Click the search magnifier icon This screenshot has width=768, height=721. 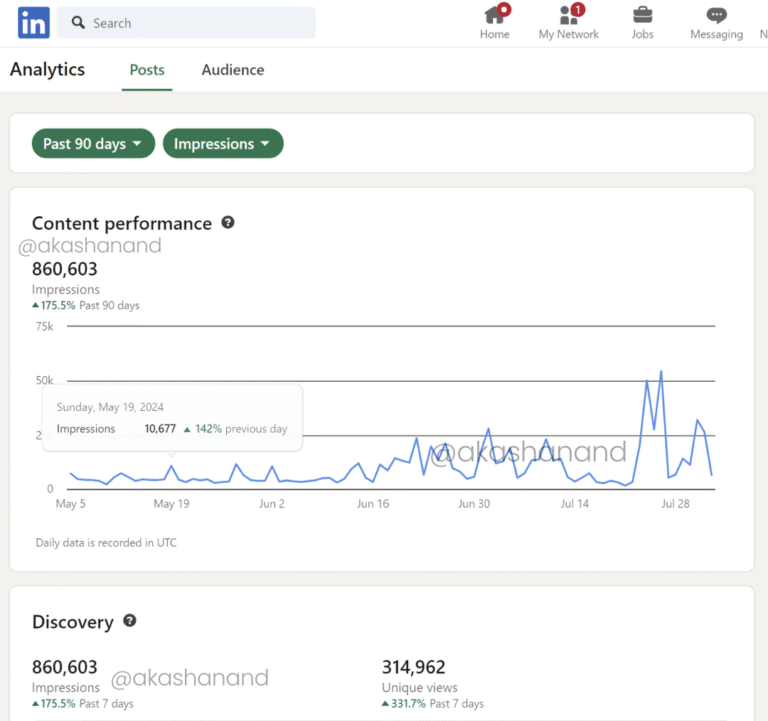(79, 23)
